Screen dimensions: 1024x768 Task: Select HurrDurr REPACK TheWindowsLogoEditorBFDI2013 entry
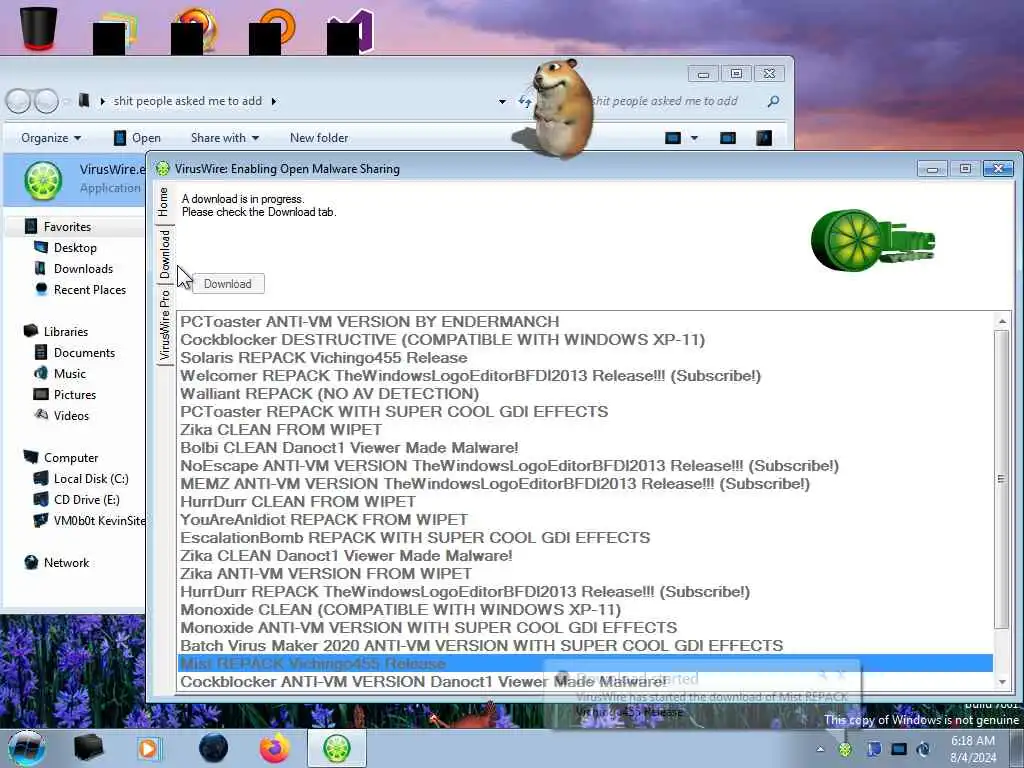pos(586,592)
